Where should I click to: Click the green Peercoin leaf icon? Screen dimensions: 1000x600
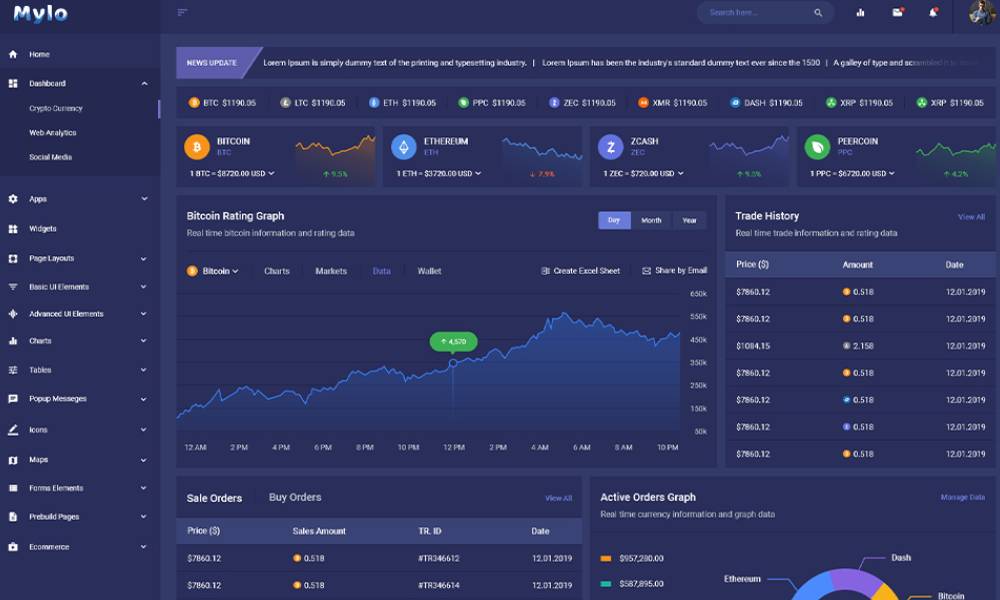tap(817, 147)
